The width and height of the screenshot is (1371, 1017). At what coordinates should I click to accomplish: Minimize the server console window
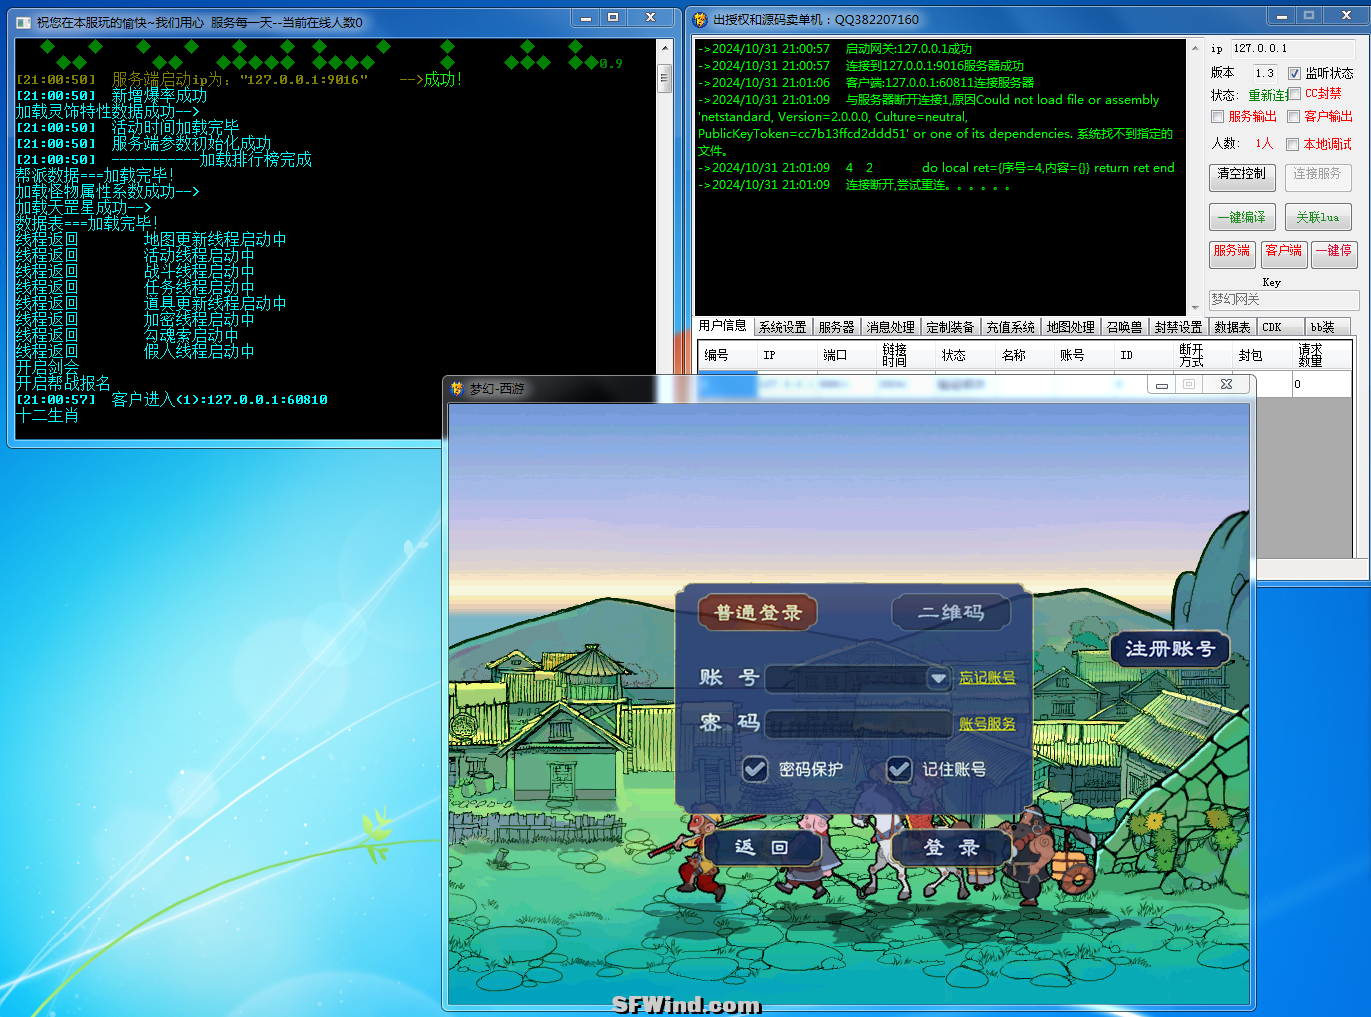pyautogui.click(x=586, y=18)
